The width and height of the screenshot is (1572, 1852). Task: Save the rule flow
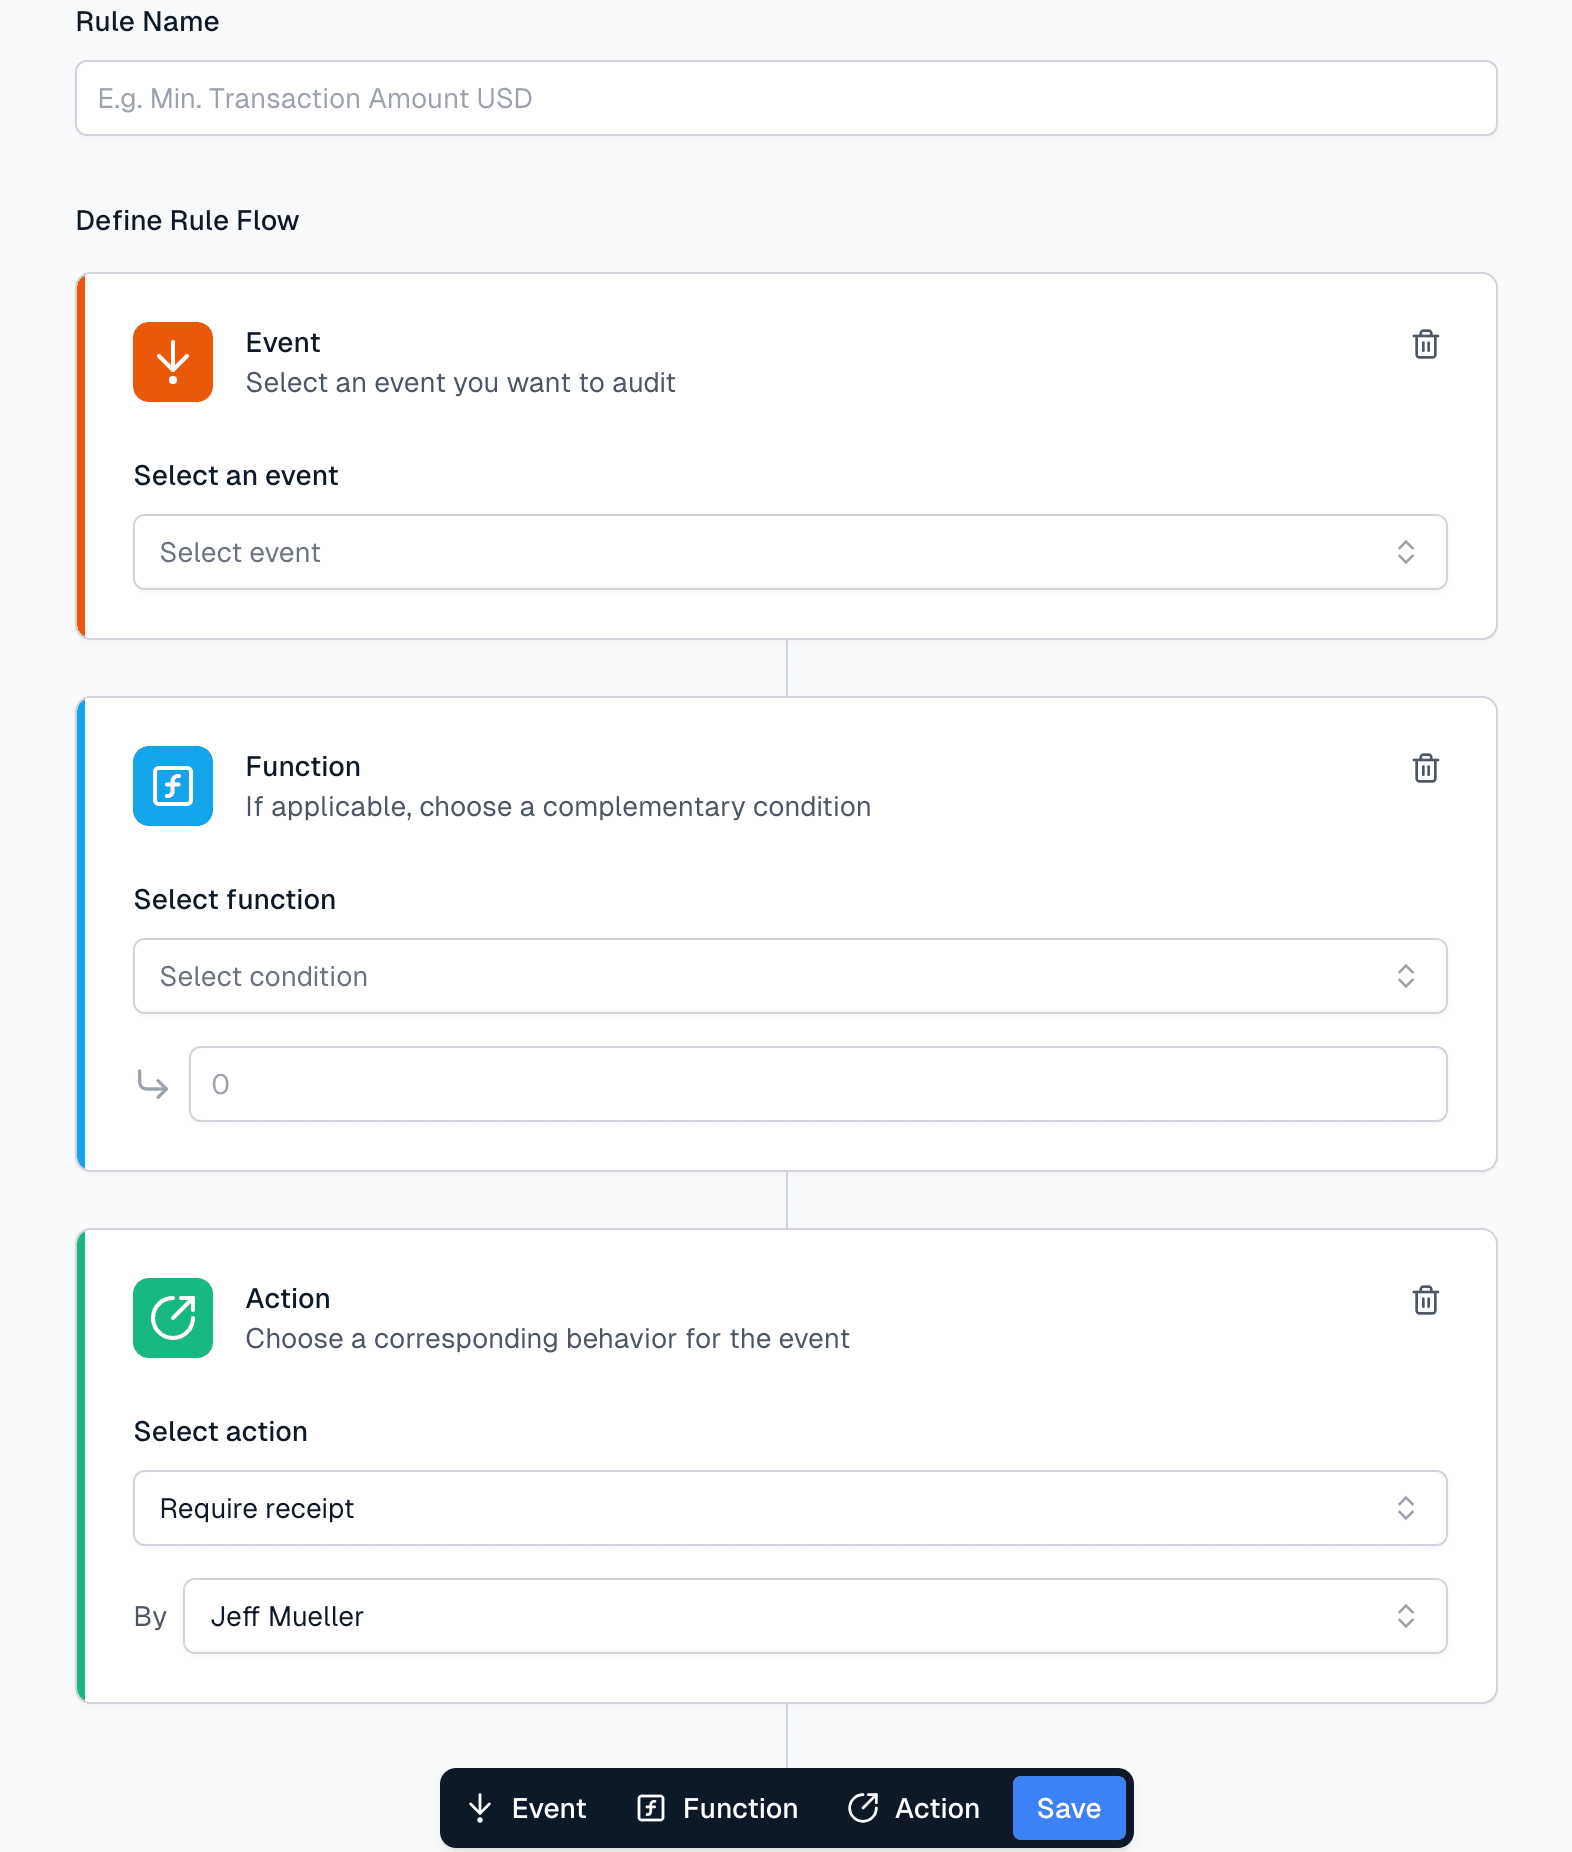[x=1068, y=1808]
